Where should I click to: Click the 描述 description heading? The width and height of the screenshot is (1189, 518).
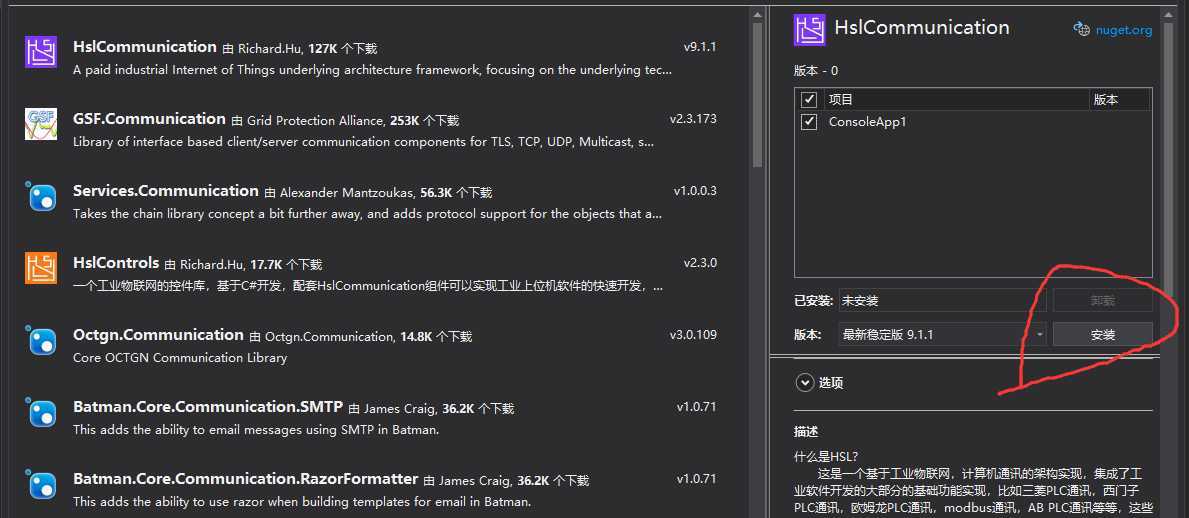[x=806, y=432]
